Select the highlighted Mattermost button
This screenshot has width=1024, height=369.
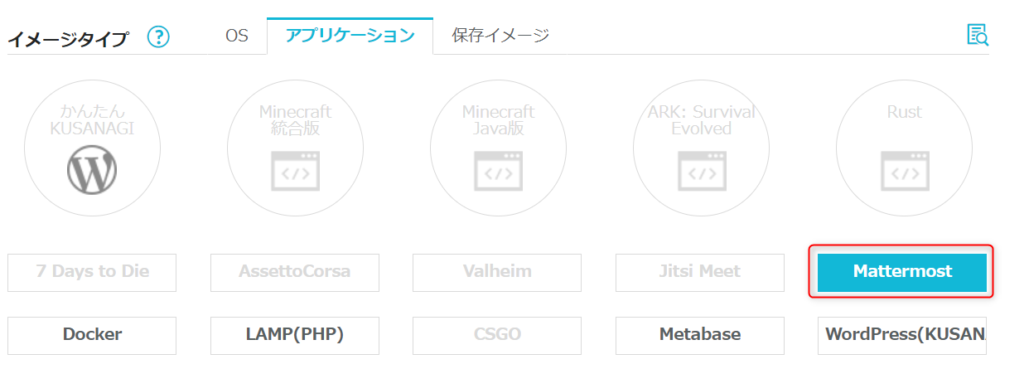(x=902, y=272)
